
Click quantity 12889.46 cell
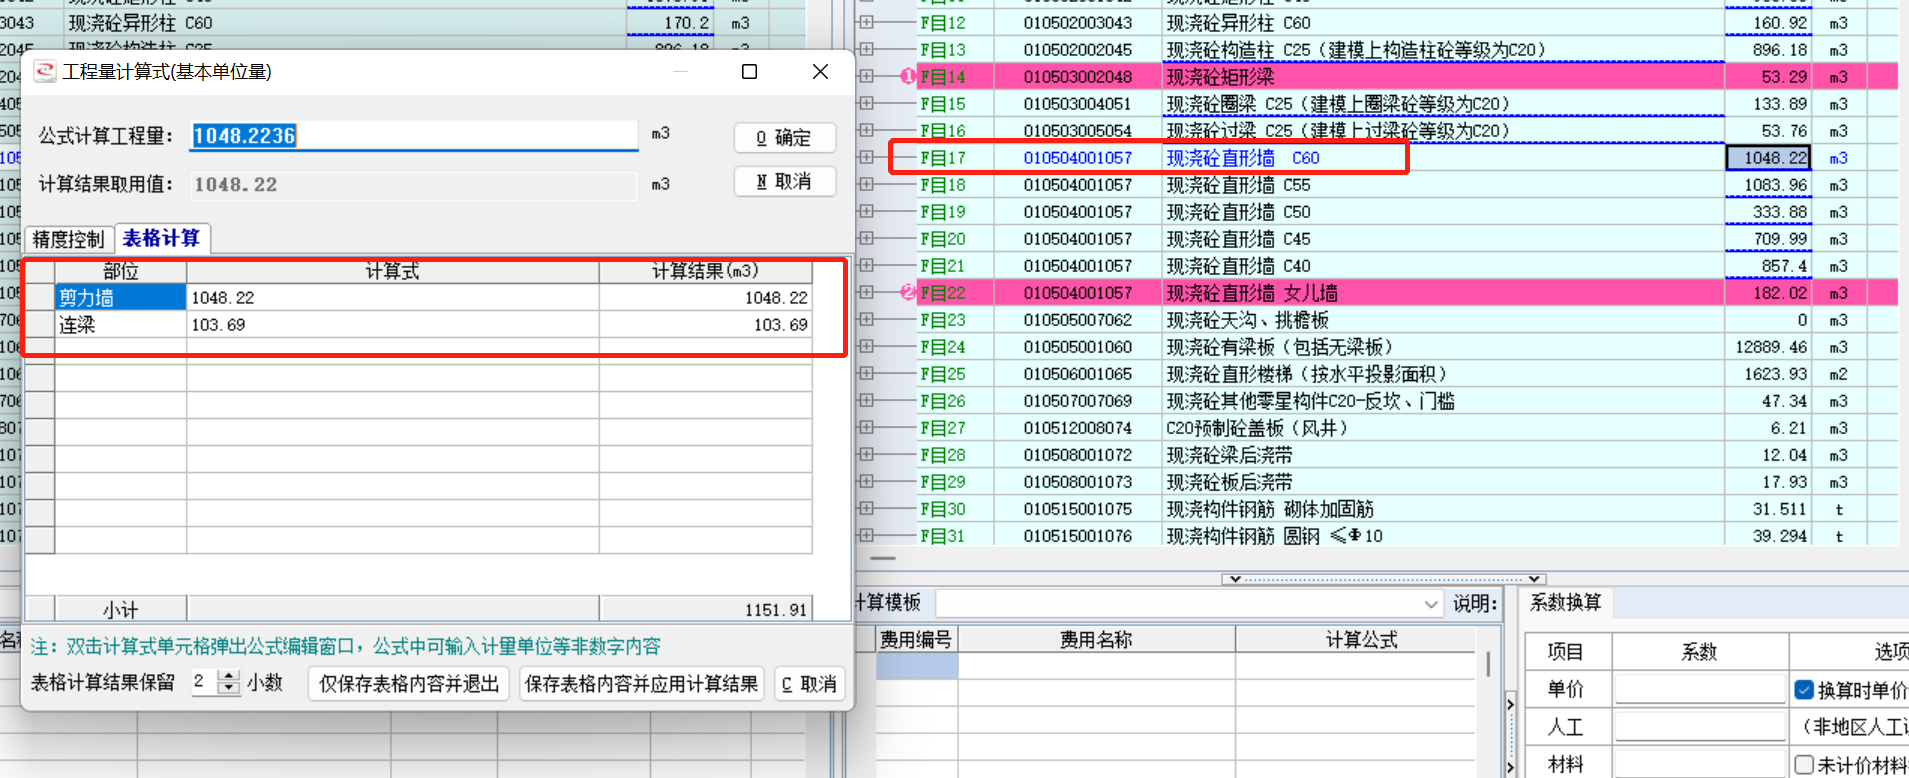pyautogui.click(x=1770, y=346)
